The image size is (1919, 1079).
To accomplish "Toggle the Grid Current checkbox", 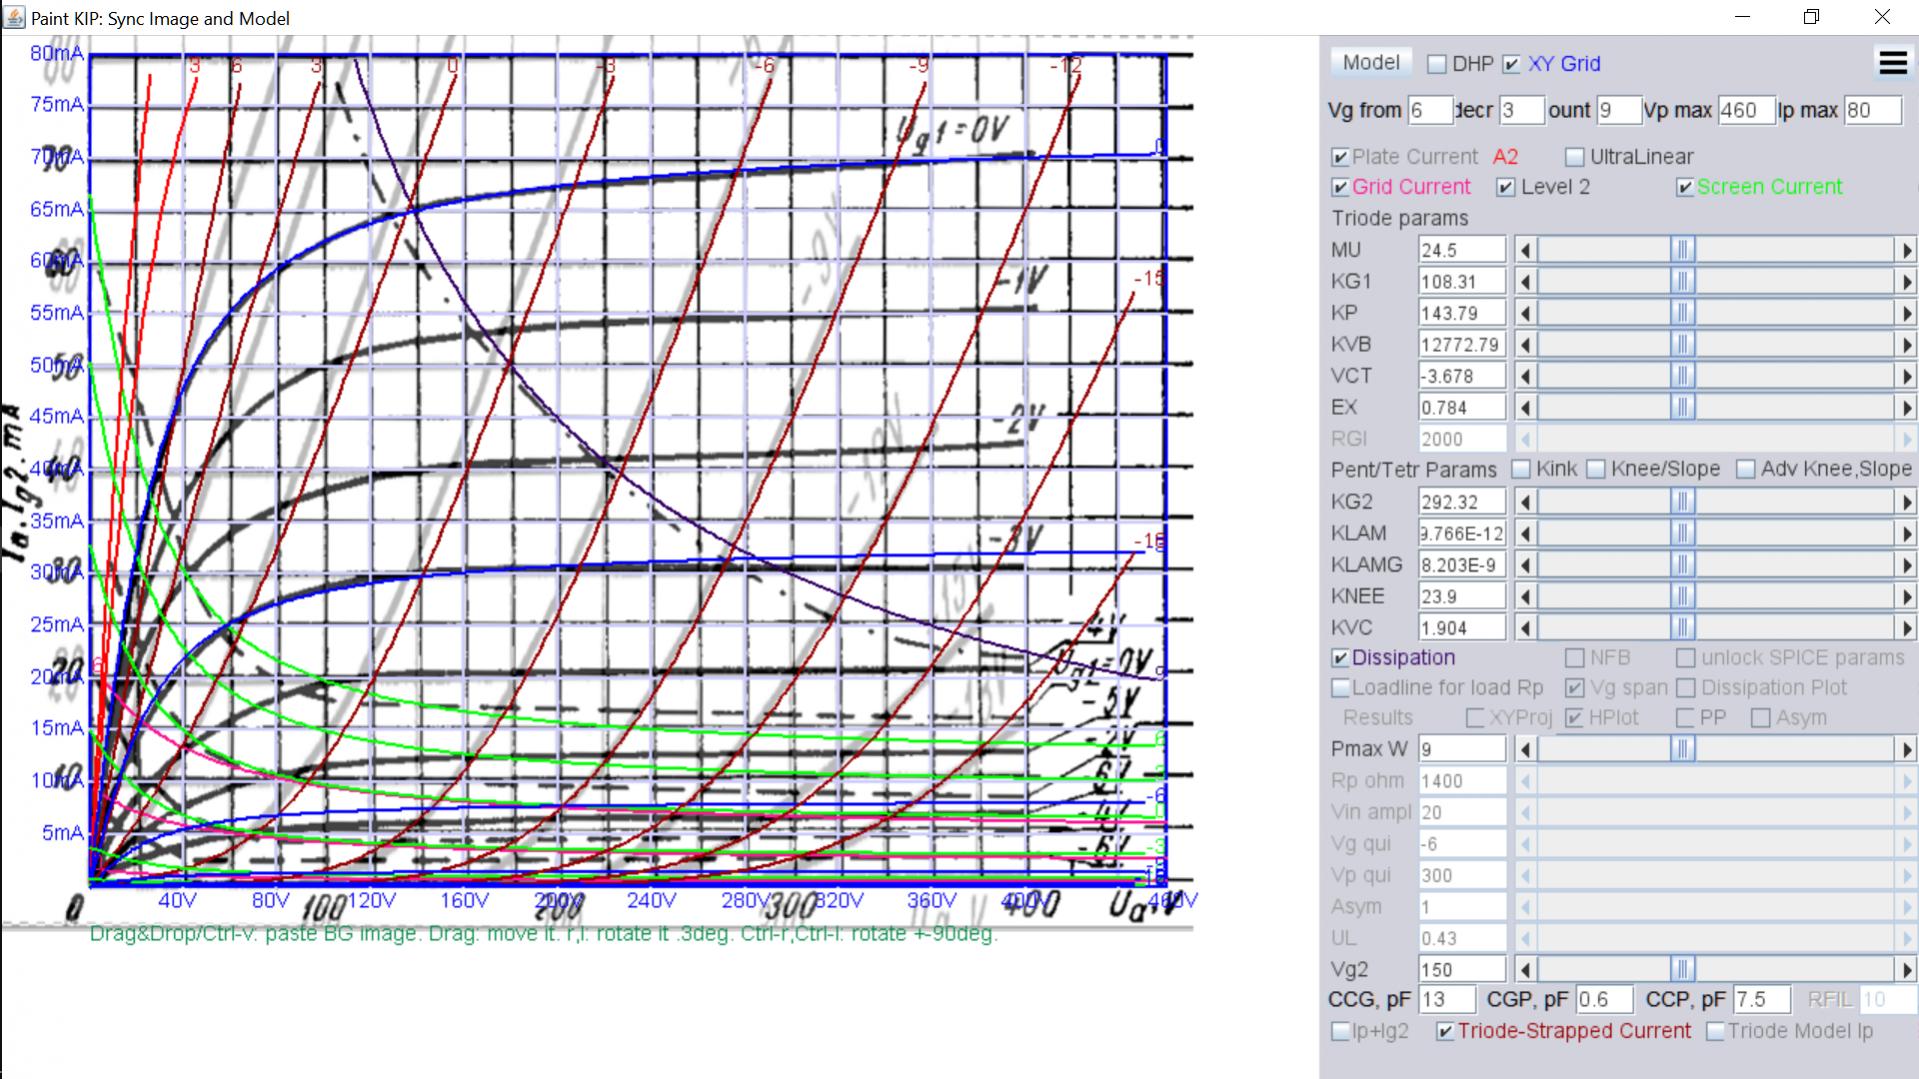I will (x=1341, y=187).
